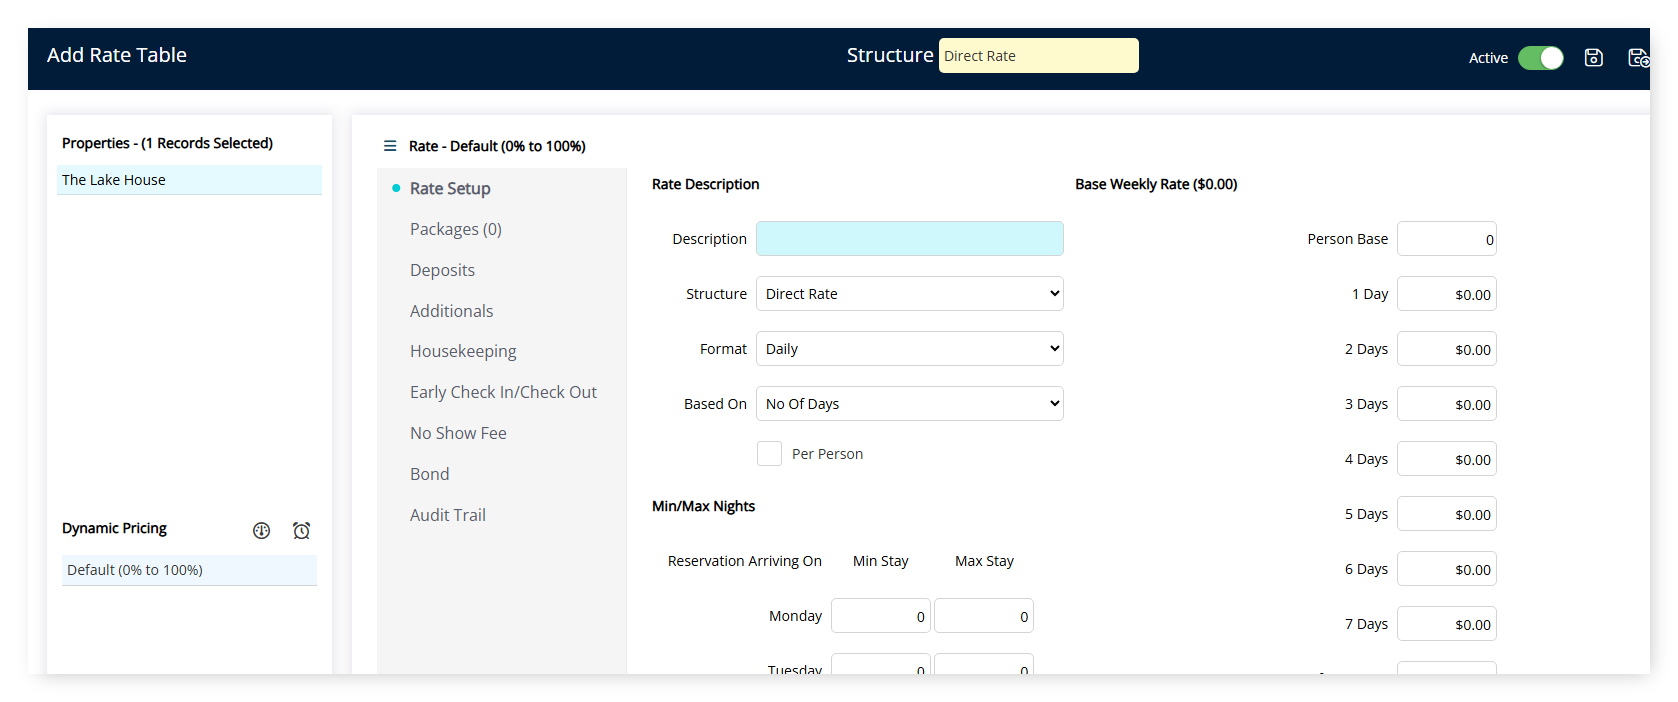
Task: Click the Save icon in header
Action: point(1594,58)
